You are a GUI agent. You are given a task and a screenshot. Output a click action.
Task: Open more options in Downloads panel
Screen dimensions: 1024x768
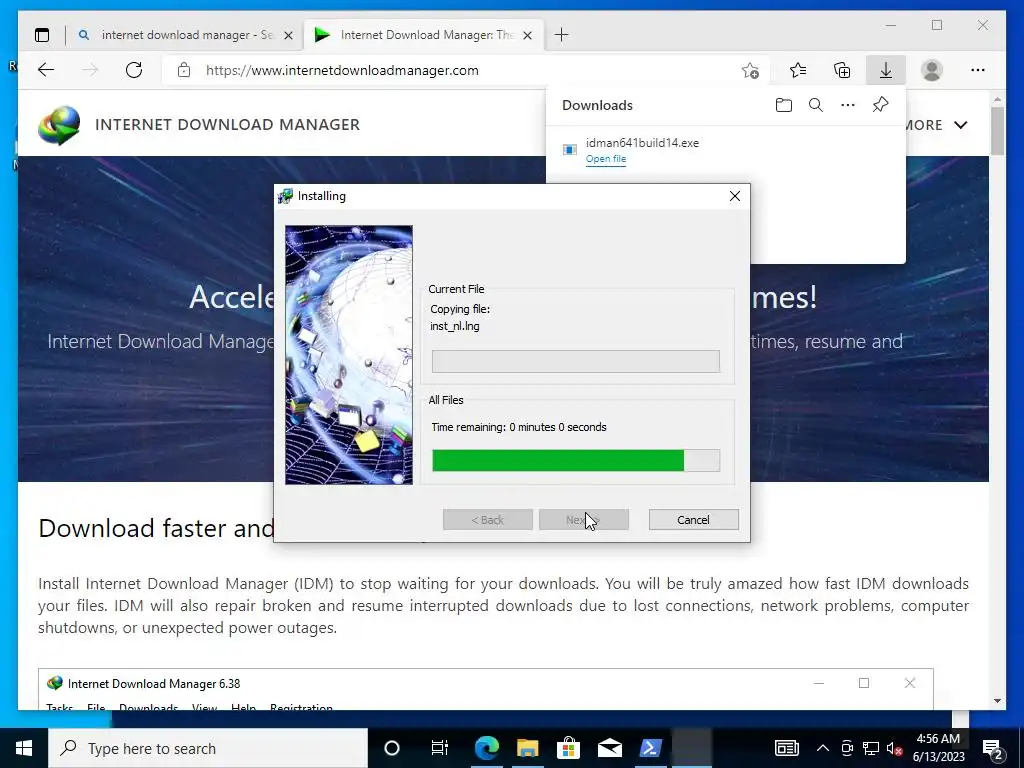[x=848, y=105]
